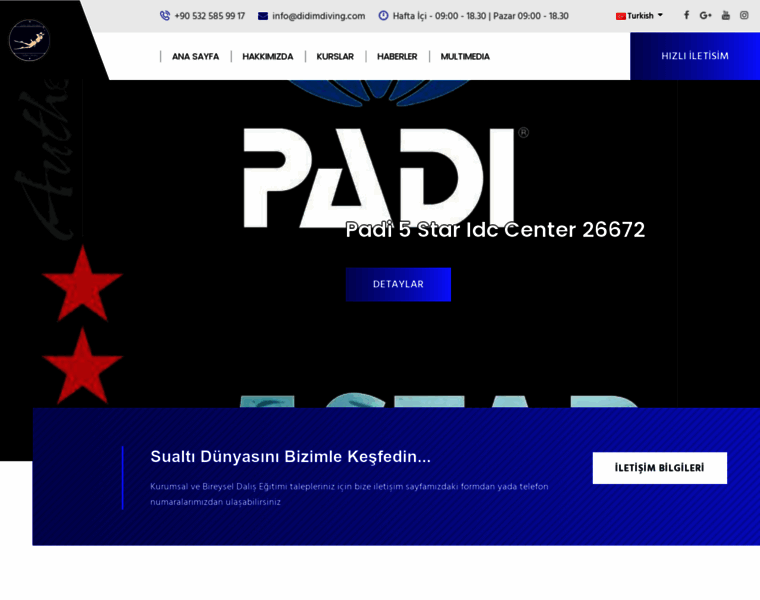Click the Kurumsal ve Bireysel Dalış Eğitimi paragraph
Image resolution: width=760 pixels, height=600 pixels.
tap(349, 494)
